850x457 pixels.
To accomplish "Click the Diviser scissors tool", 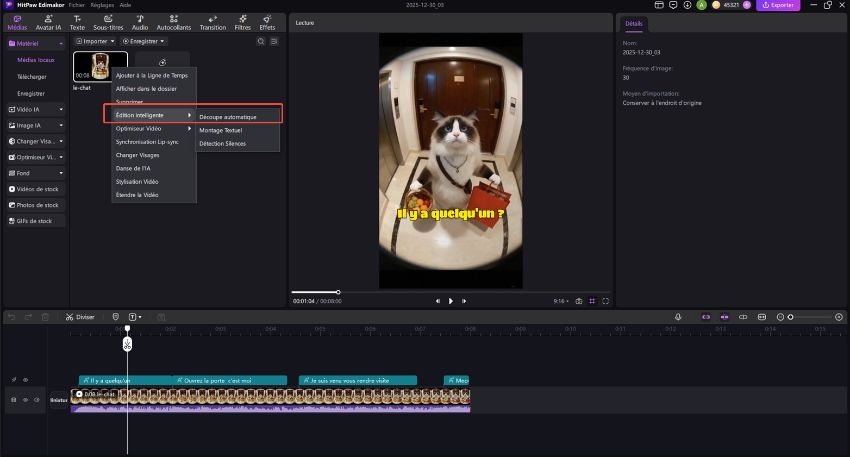I will coord(80,317).
